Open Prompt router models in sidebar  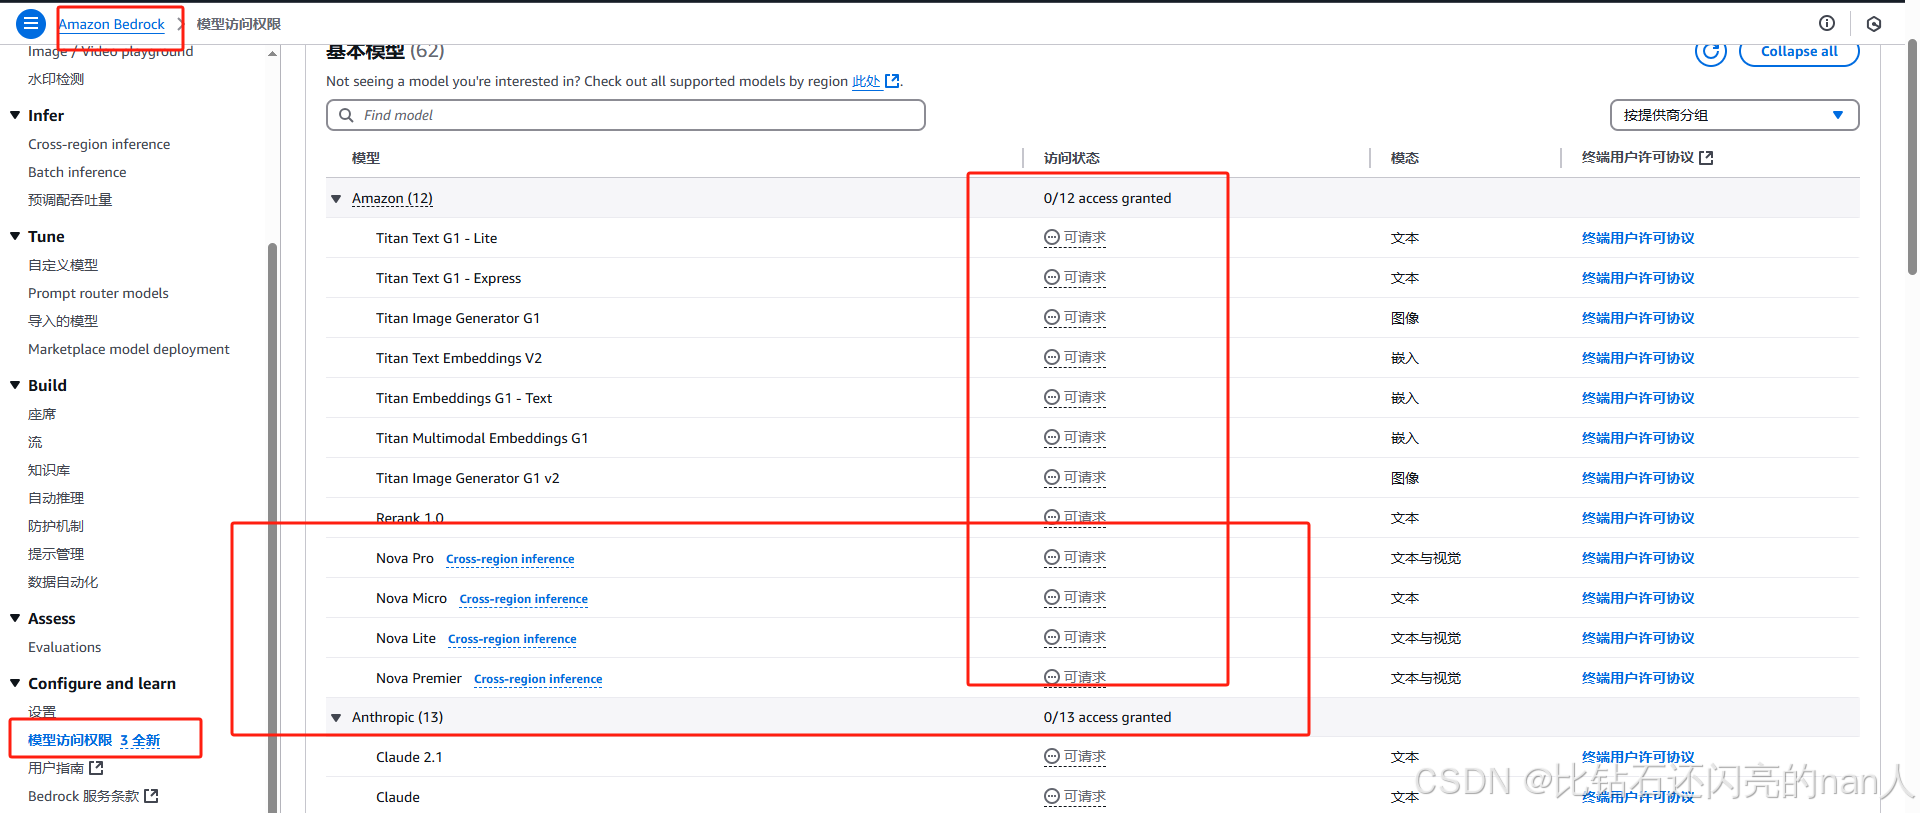coord(98,293)
